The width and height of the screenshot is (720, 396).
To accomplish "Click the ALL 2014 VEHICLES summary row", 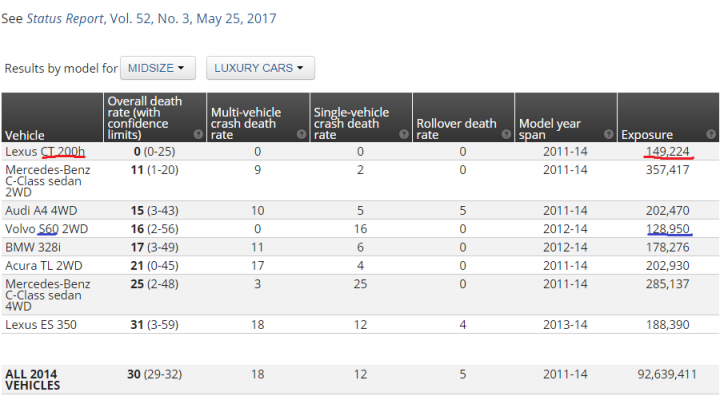I will [360, 379].
